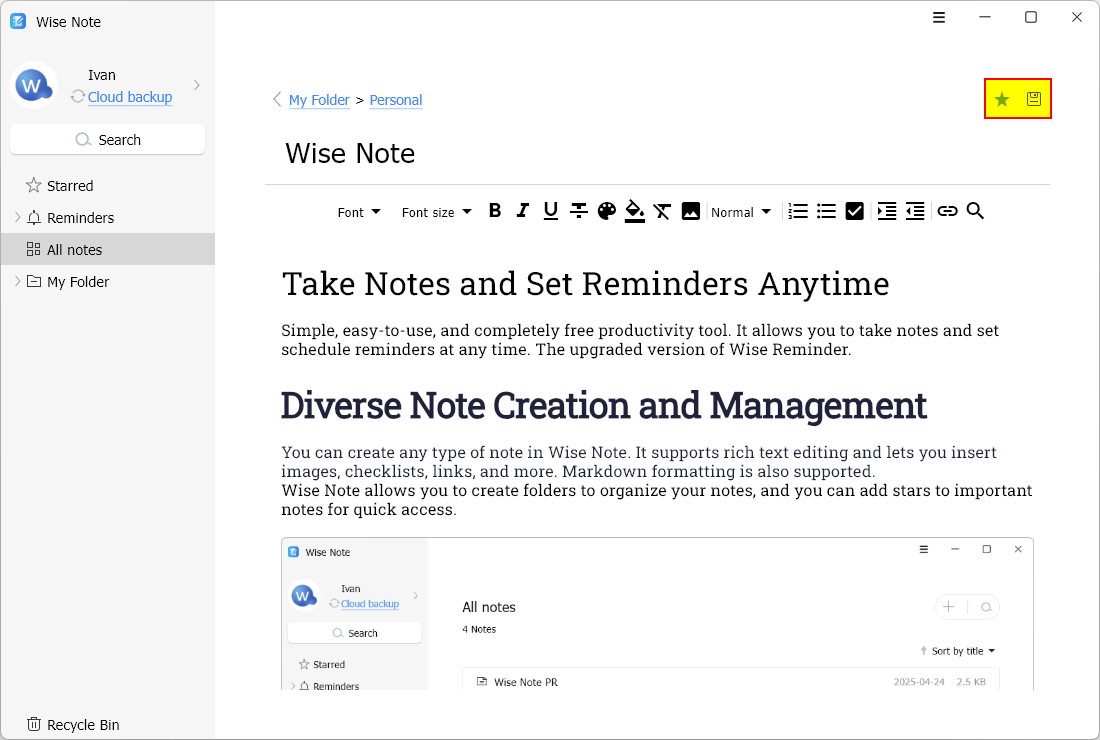Decrease the paragraph indent
This screenshot has width=1100, height=740.
coord(915,211)
